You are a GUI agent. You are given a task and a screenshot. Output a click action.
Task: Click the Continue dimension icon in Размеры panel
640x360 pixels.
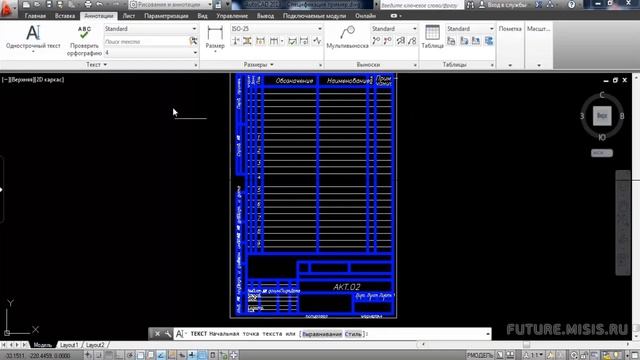tap(273, 41)
